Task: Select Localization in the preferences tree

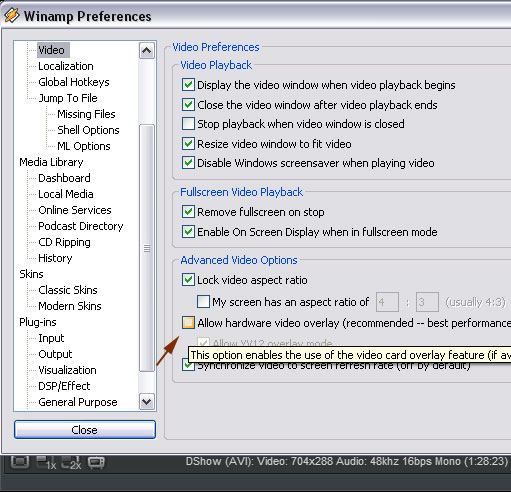Action: [x=66, y=66]
